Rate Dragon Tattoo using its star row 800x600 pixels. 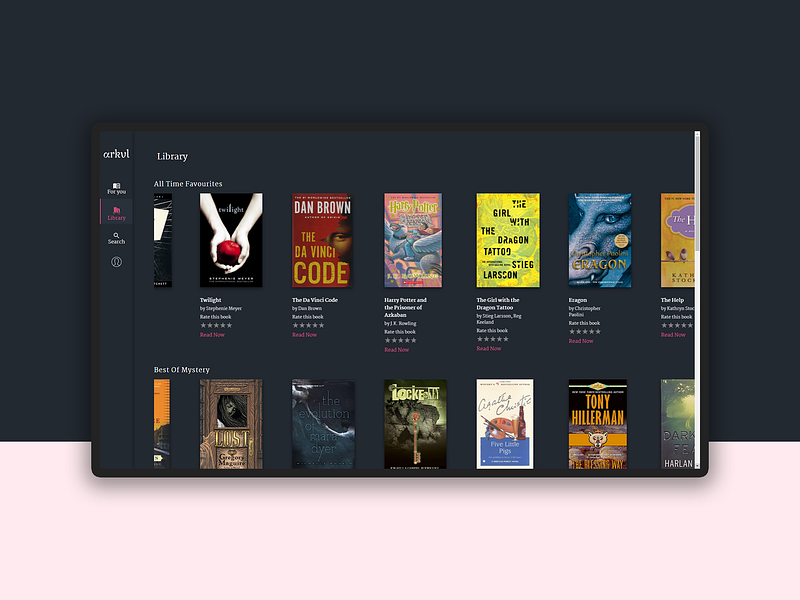[x=493, y=339]
